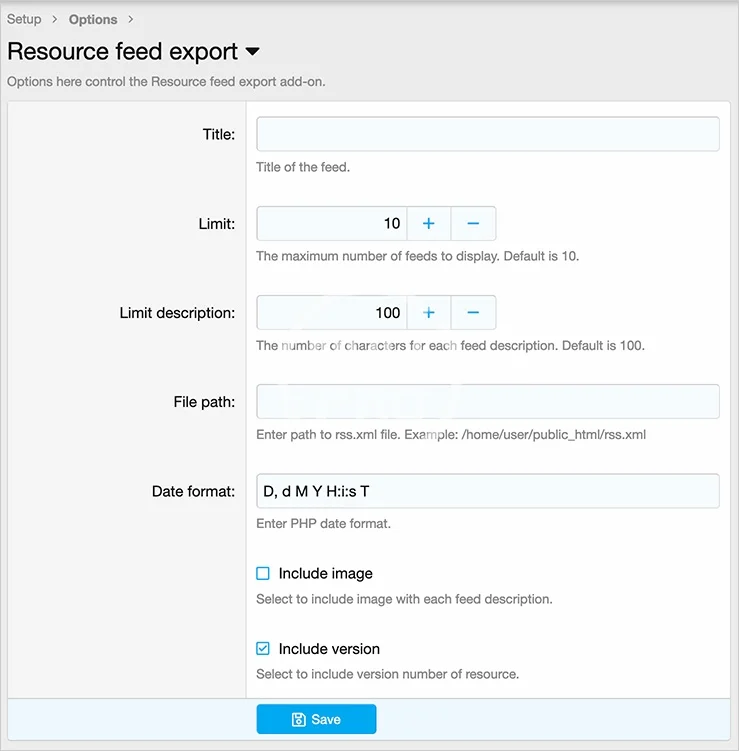Click the 'Include image' label text
The image size is (739, 751).
(325, 574)
